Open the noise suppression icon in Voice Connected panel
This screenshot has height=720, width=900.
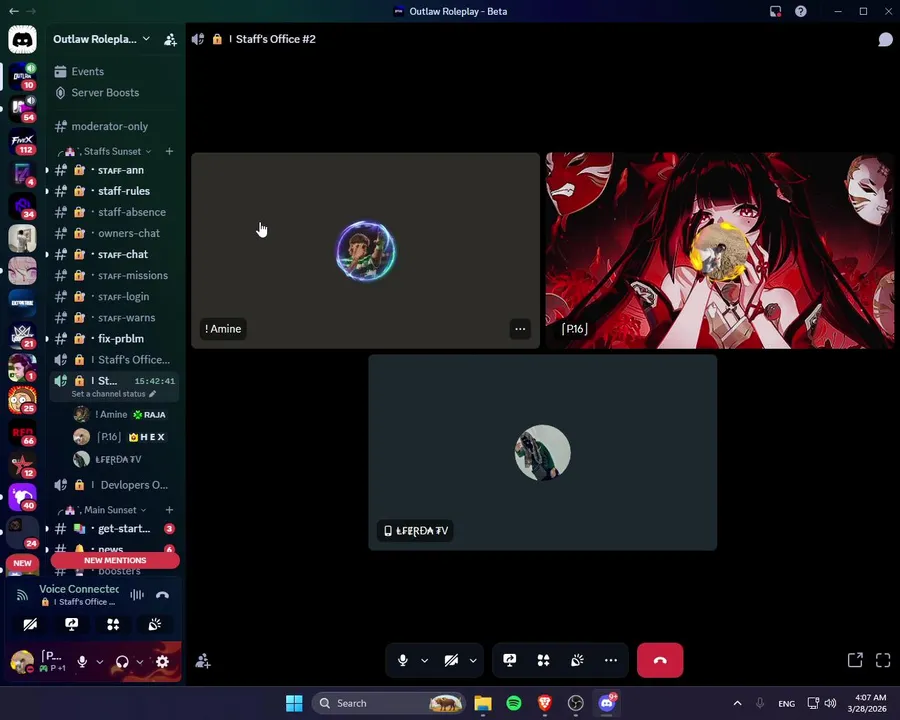(x=137, y=595)
